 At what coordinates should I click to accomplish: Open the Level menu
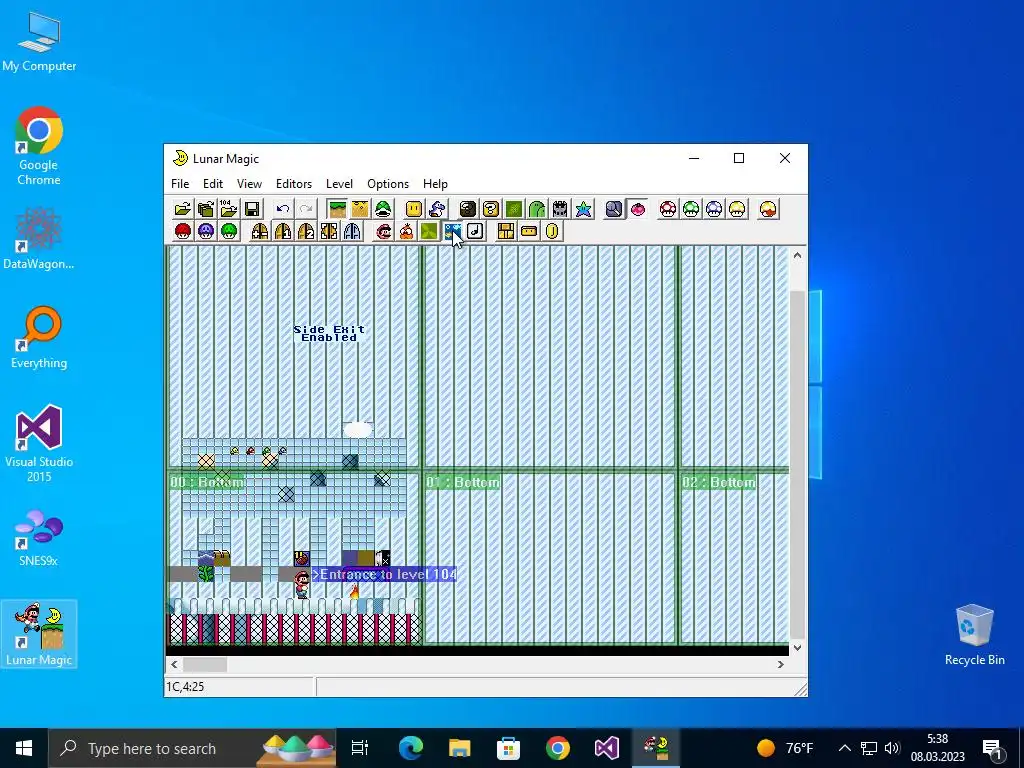[x=340, y=184]
